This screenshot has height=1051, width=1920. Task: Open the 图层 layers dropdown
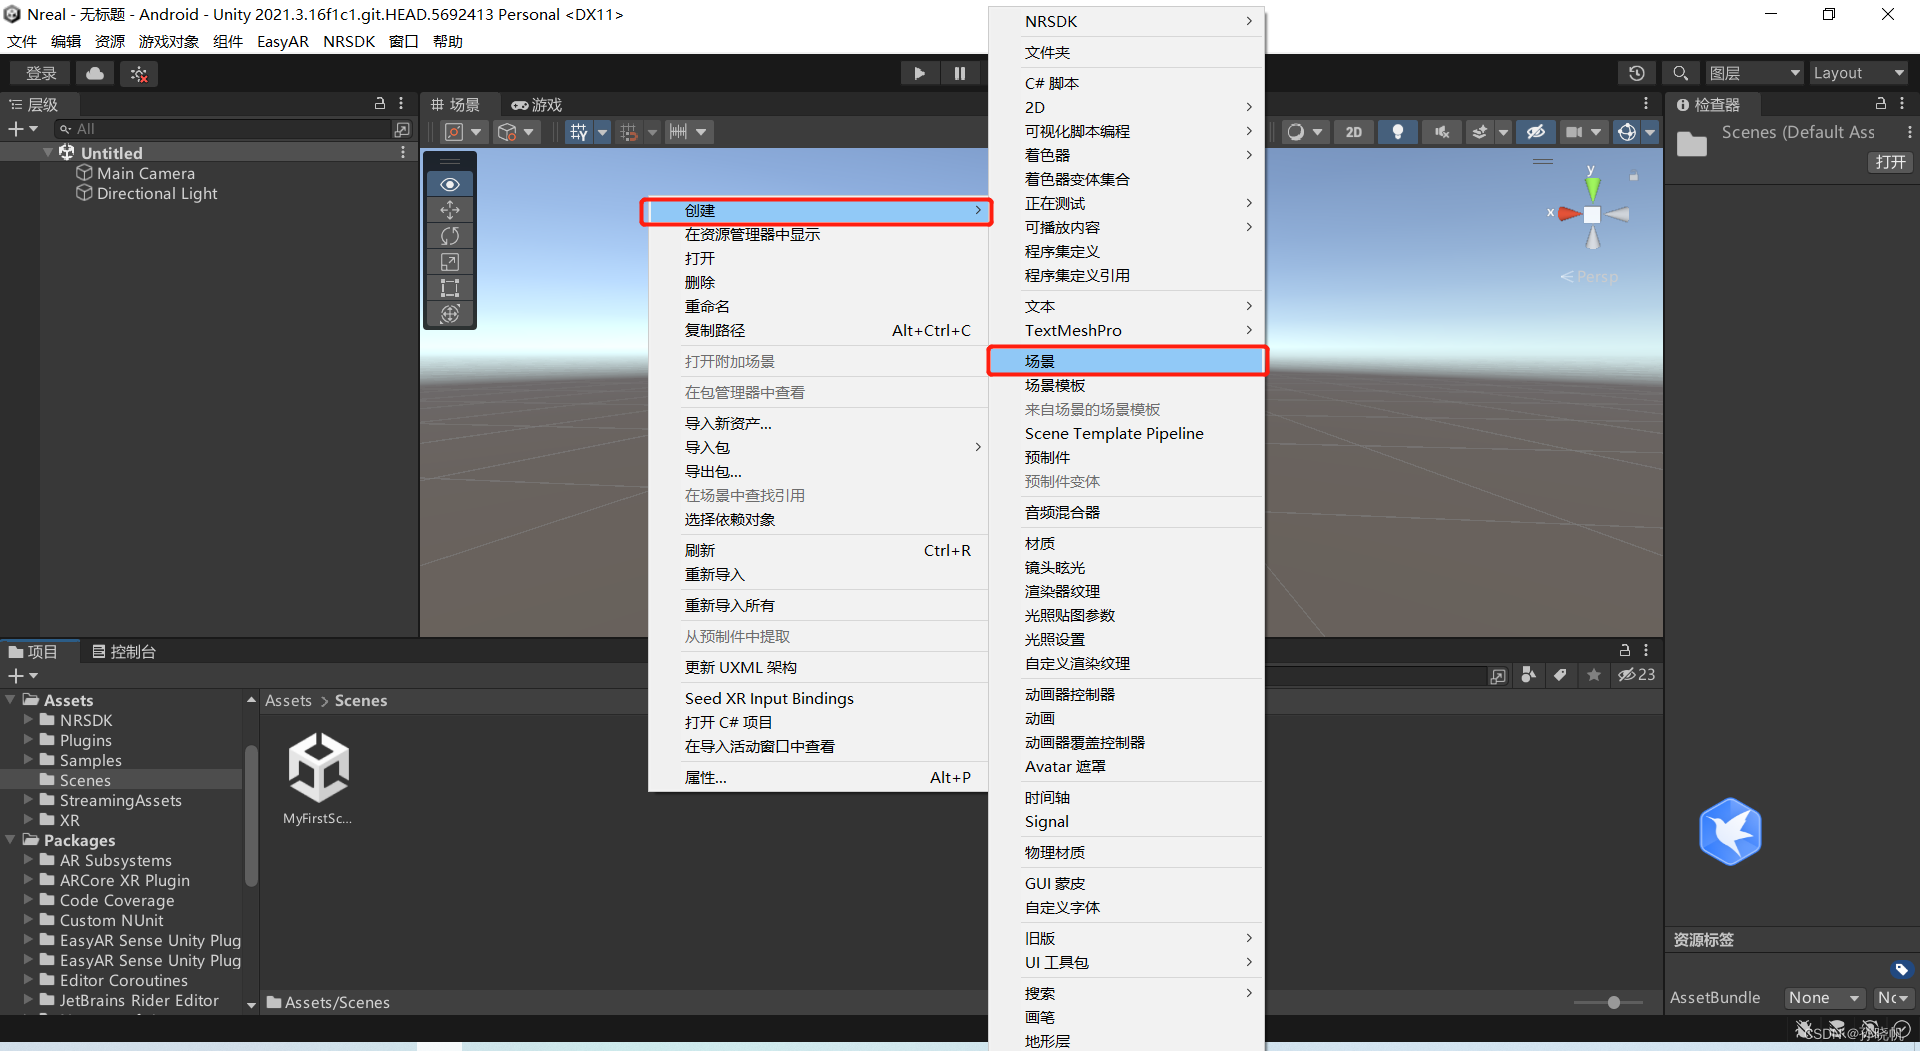(1754, 73)
